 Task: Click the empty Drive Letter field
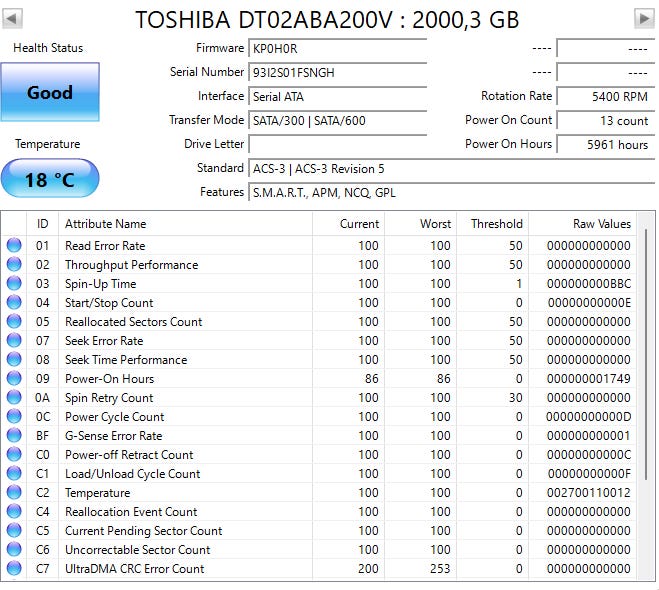coord(338,145)
